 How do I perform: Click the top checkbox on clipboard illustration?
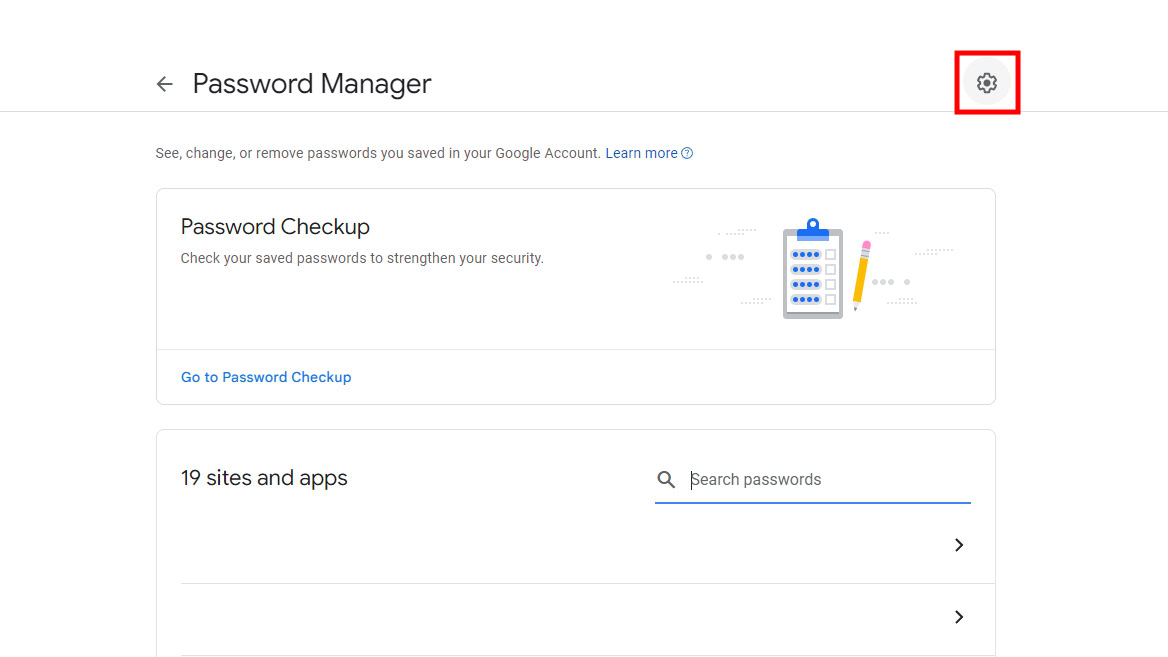(830, 255)
